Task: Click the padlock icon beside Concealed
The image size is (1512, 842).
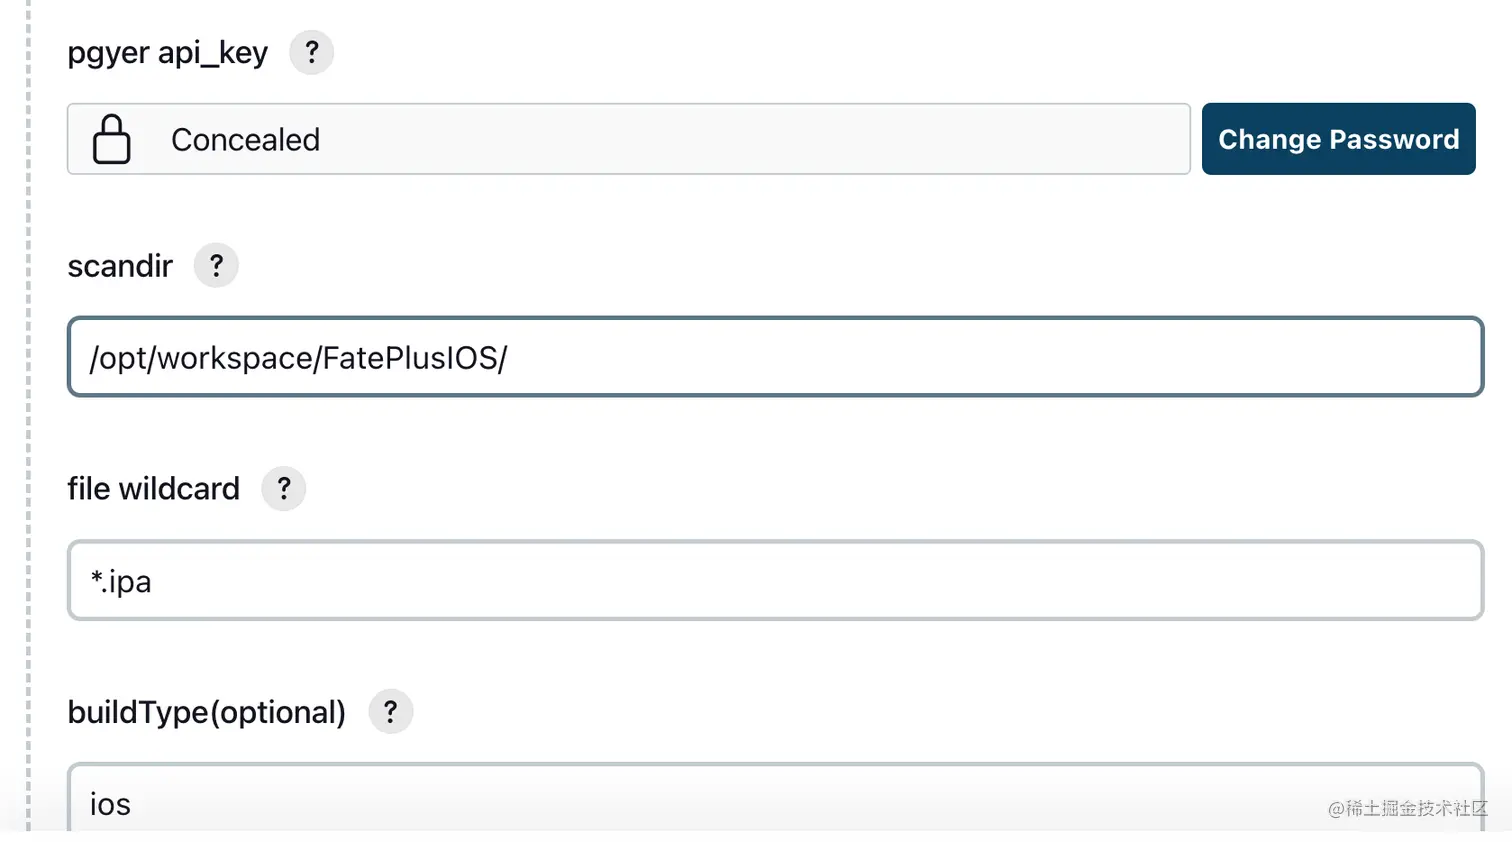Action: [x=111, y=139]
